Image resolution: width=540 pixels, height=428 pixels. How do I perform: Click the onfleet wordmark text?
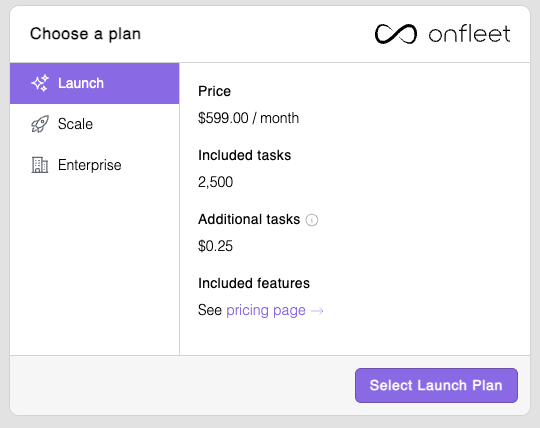(x=469, y=34)
